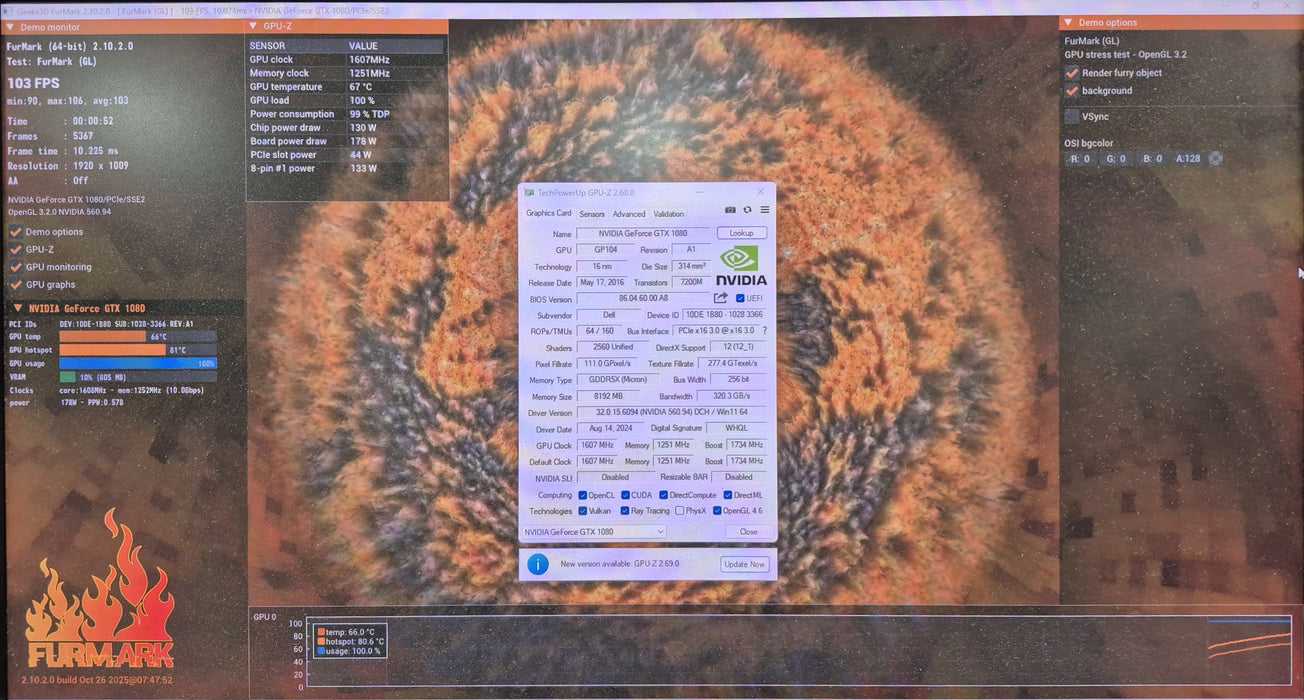Click the R: 0 color value
This screenshot has width=1304, height=700.
coord(1081,158)
